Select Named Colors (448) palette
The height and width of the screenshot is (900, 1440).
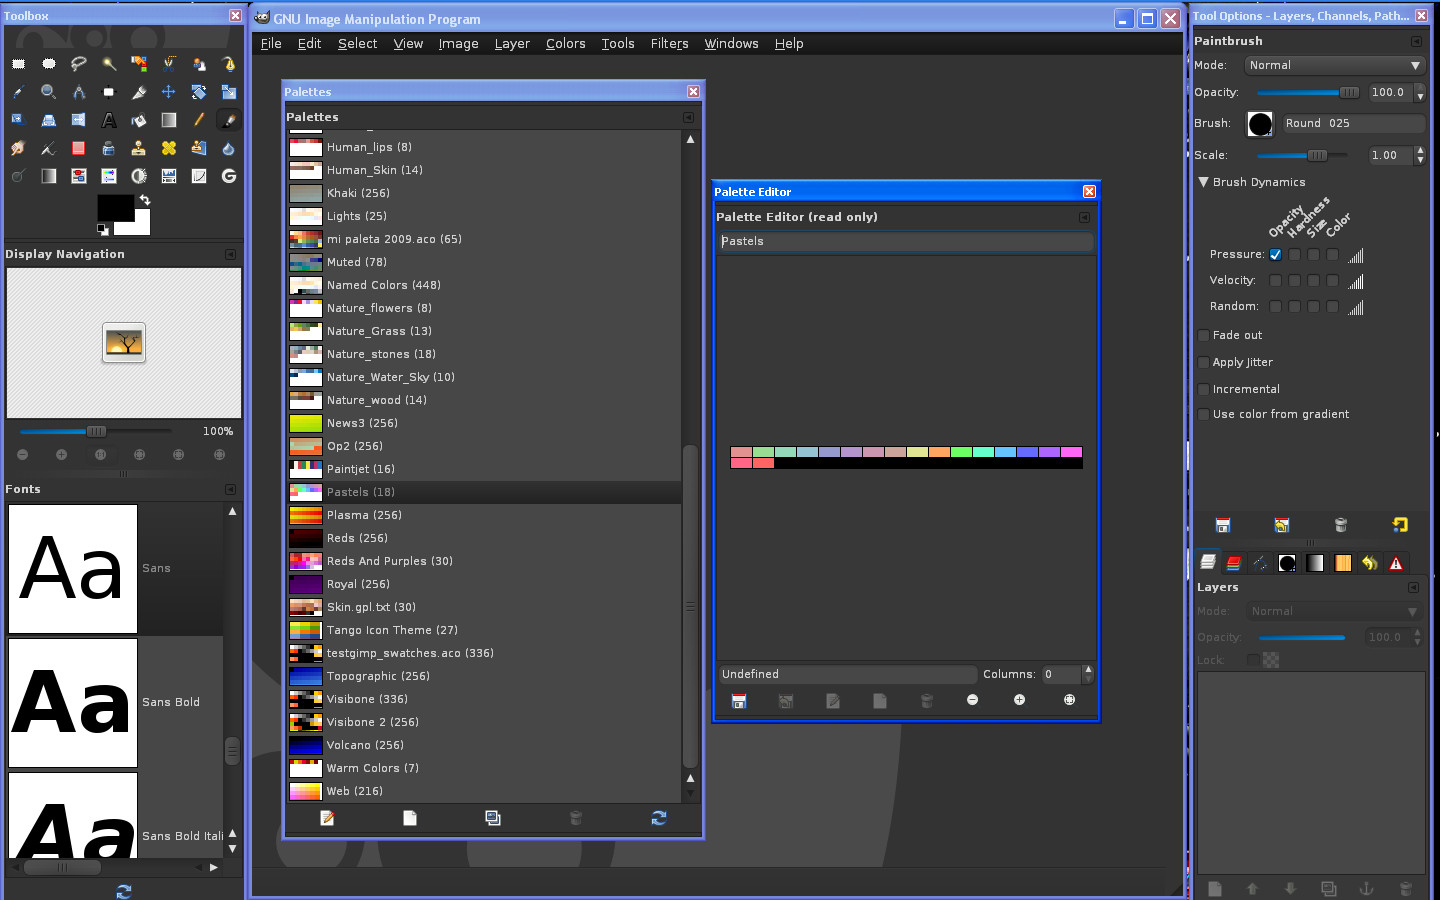[x=484, y=285]
